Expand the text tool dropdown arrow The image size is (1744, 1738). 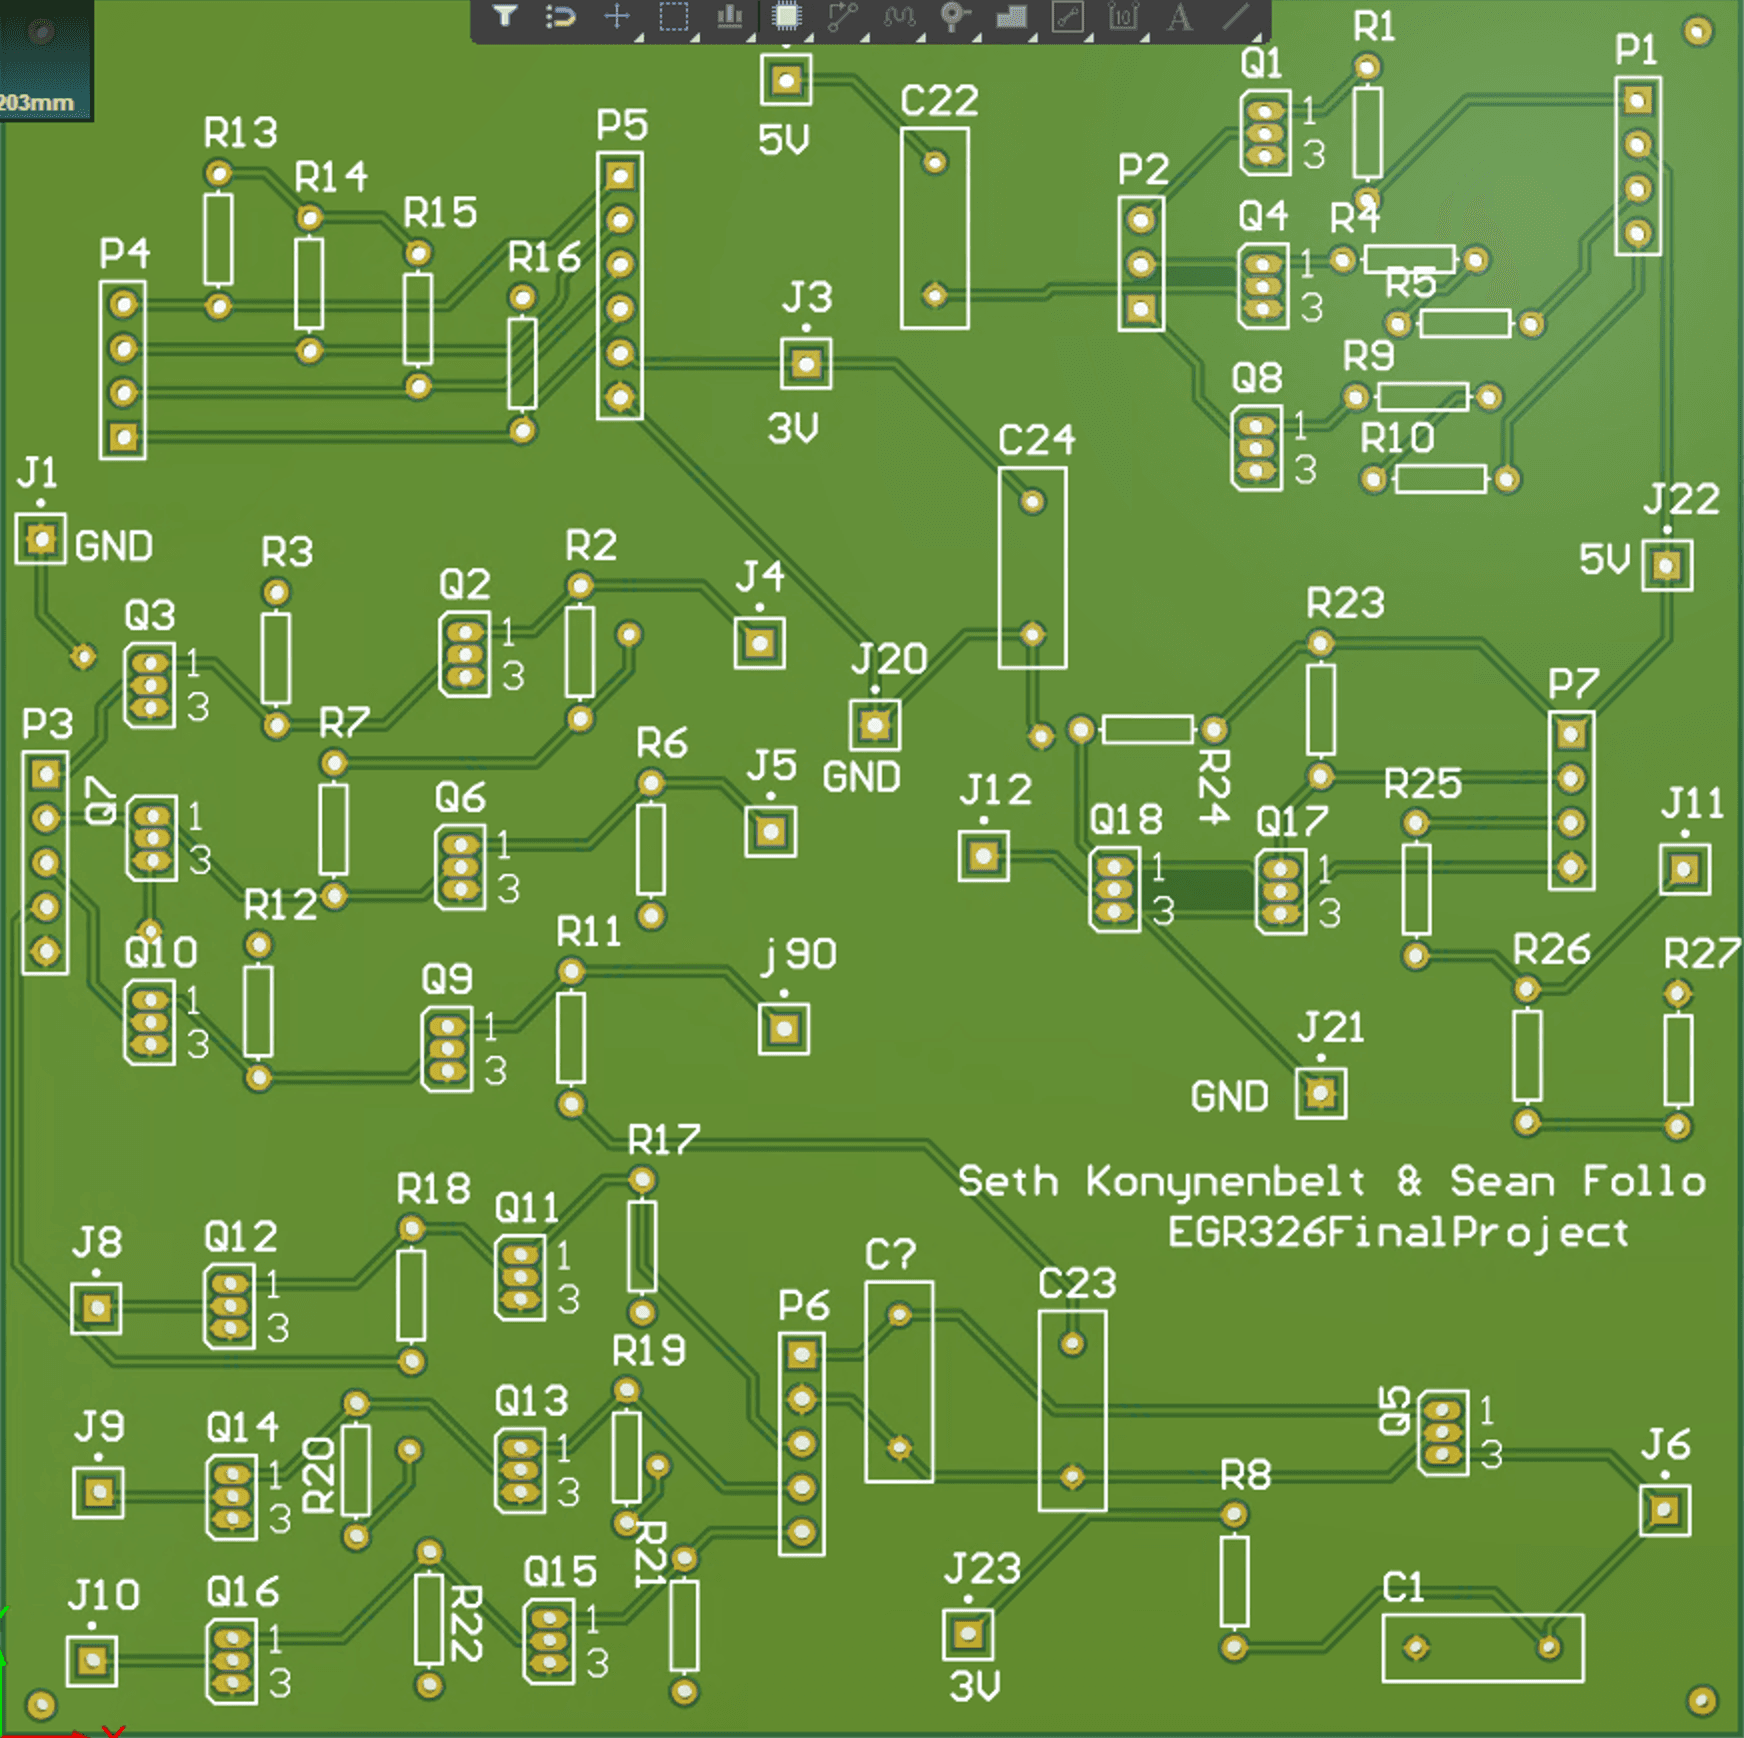[1200, 37]
